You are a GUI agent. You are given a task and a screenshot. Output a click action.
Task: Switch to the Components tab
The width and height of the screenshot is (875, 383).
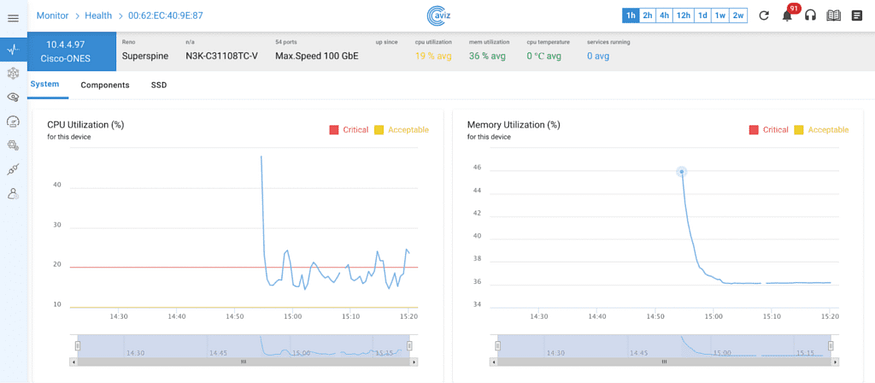pyautogui.click(x=105, y=85)
